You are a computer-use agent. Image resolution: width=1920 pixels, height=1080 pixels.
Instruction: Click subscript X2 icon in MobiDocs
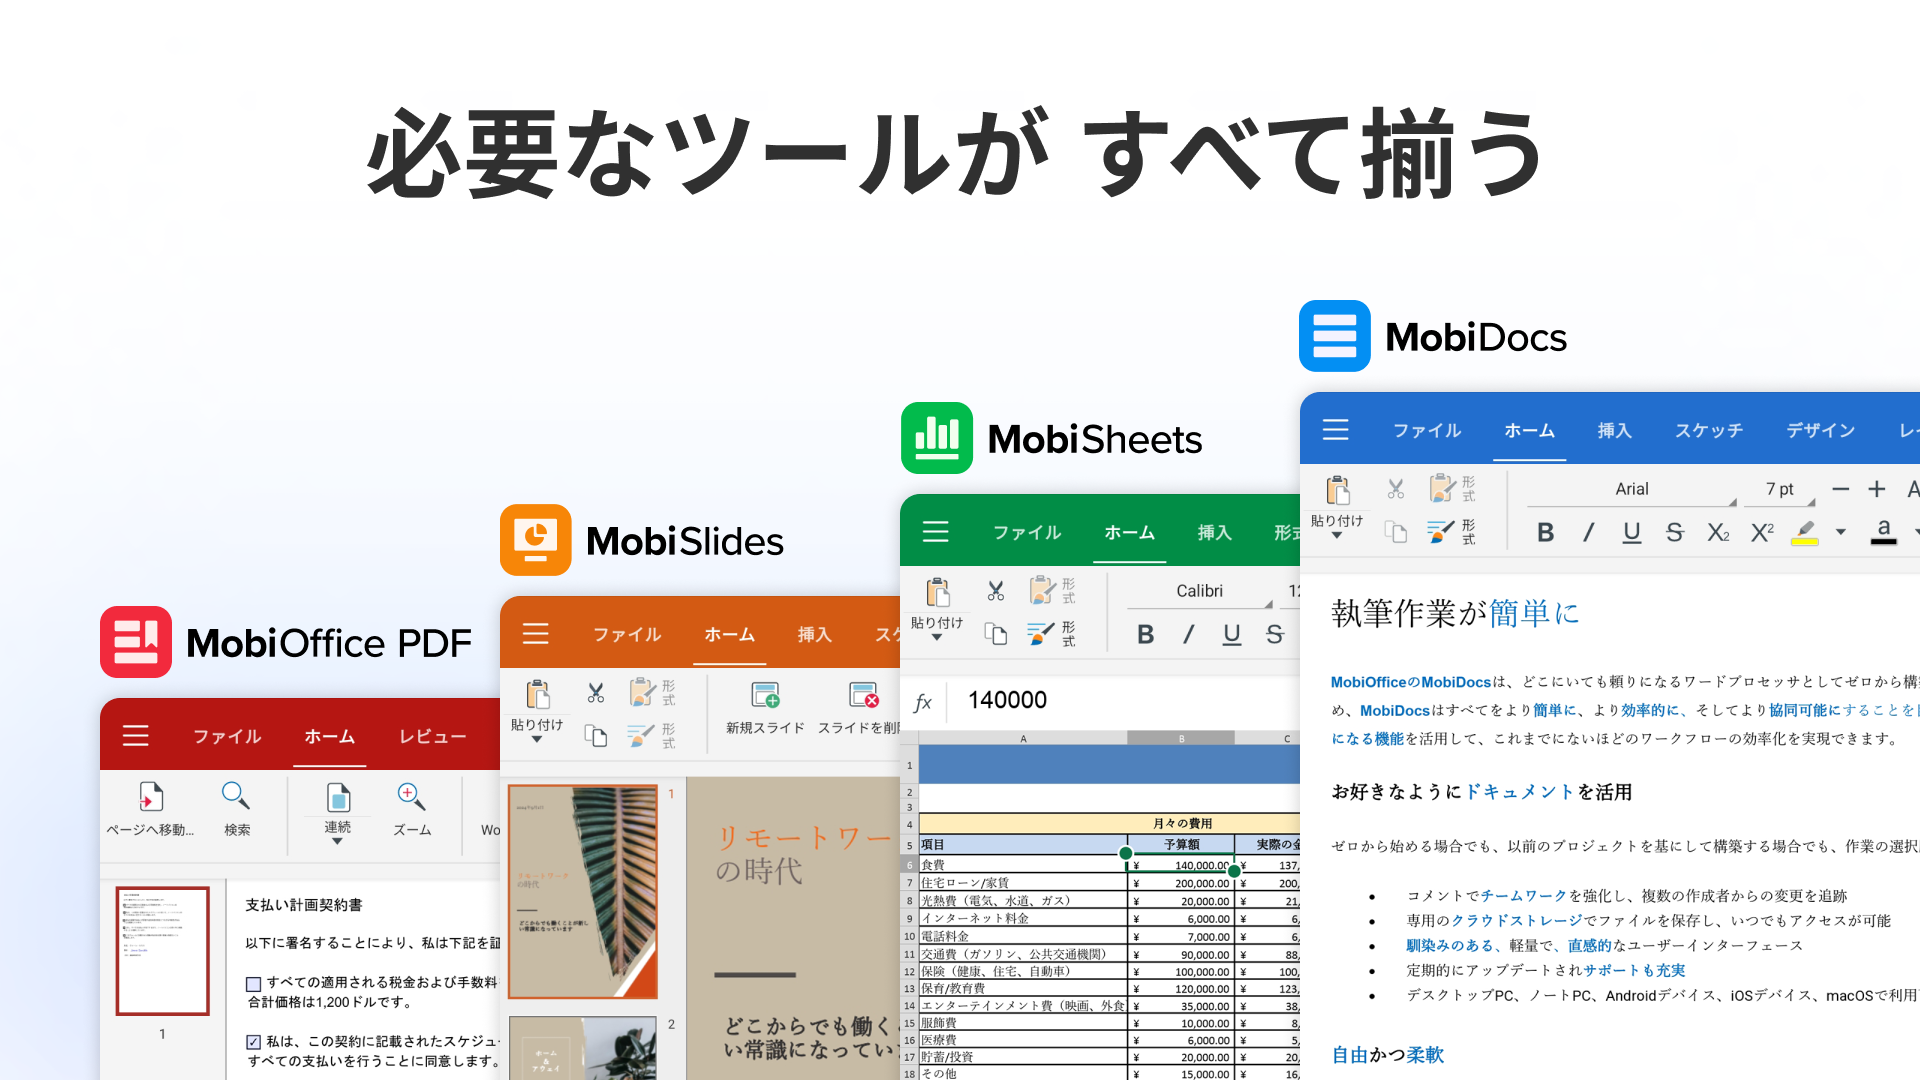click(1718, 533)
